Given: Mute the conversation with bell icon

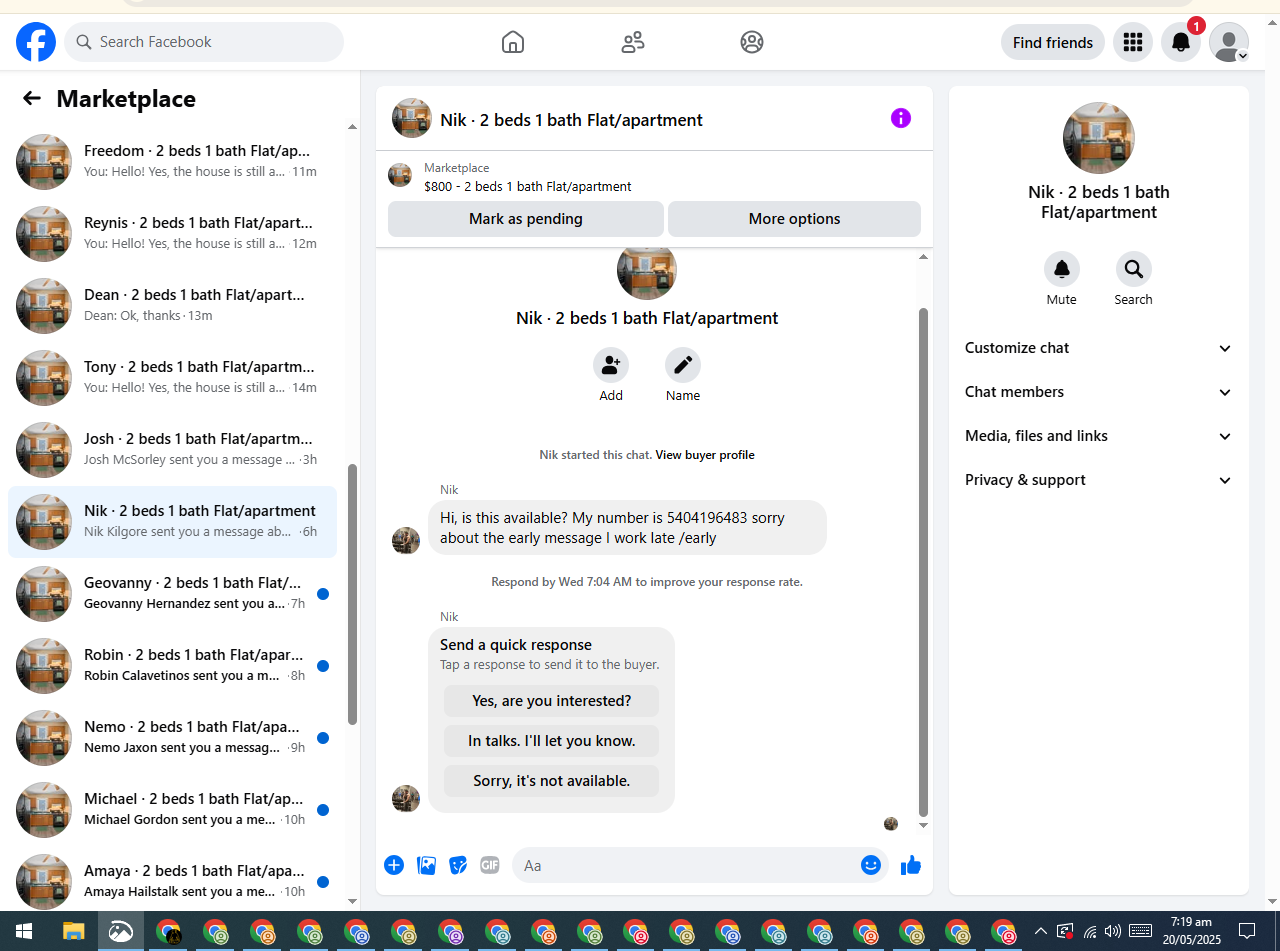Looking at the screenshot, I should (x=1062, y=269).
